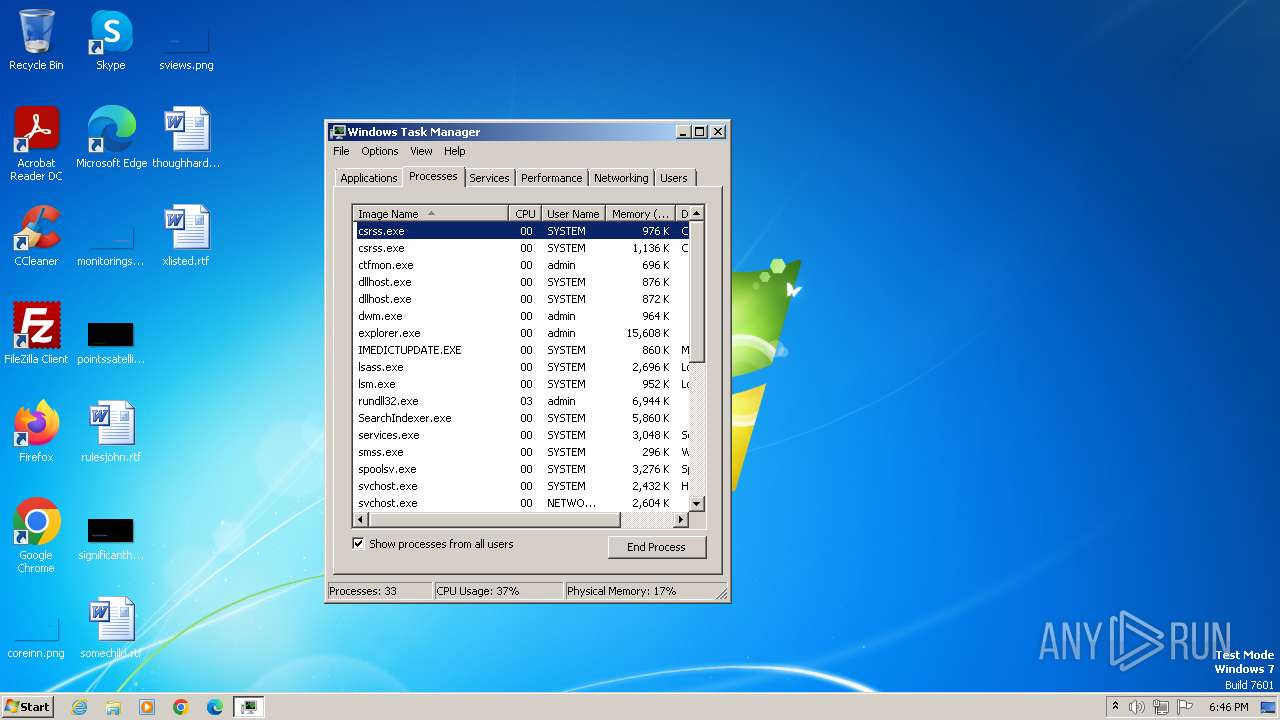Select xlisted.rtf document icon
Image resolution: width=1280 pixels, height=720 pixels.
(186, 236)
